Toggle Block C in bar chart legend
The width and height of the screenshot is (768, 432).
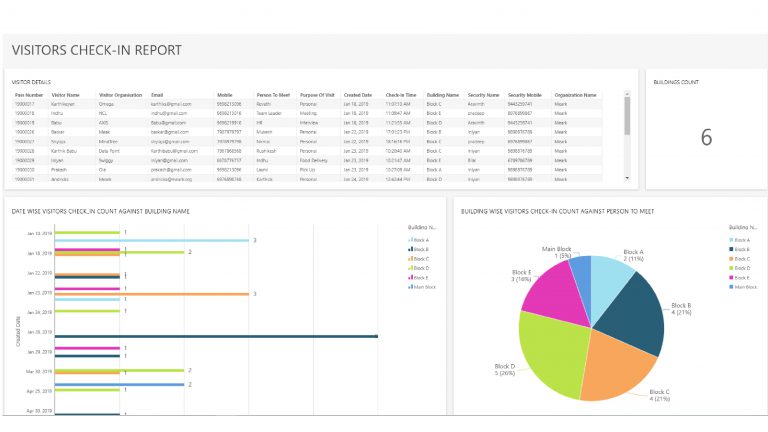click(x=419, y=258)
